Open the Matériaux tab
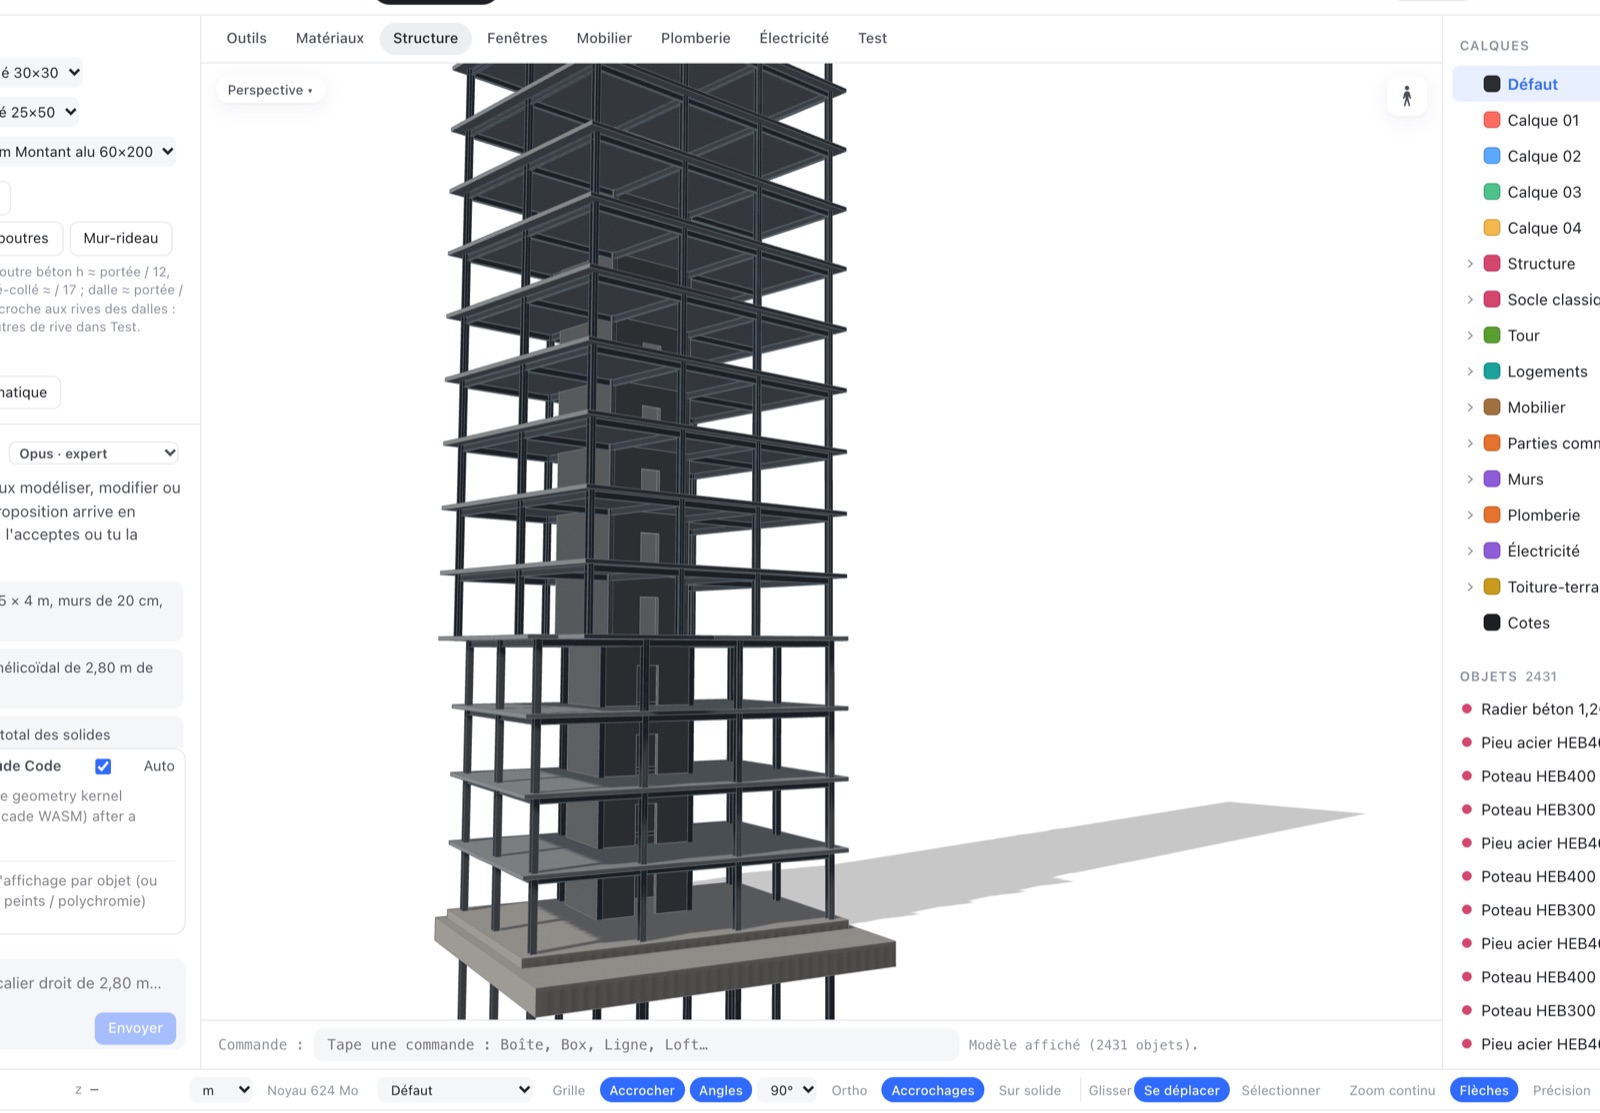 (x=330, y=38)
